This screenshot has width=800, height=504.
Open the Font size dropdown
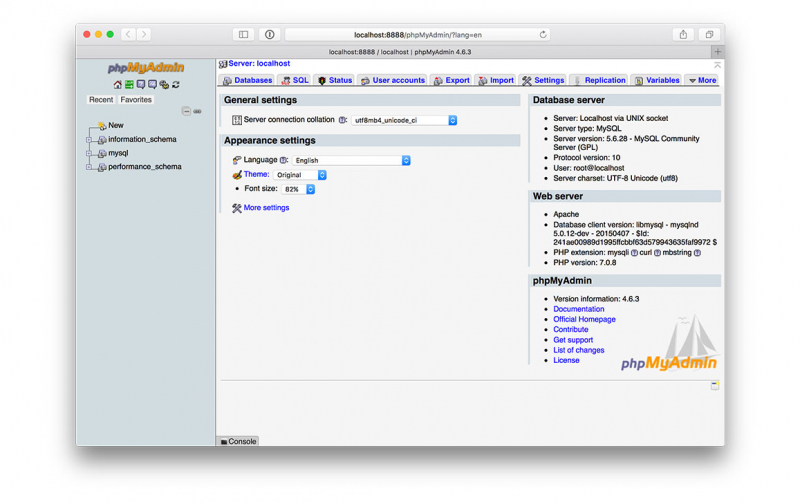tap(298, 189)
